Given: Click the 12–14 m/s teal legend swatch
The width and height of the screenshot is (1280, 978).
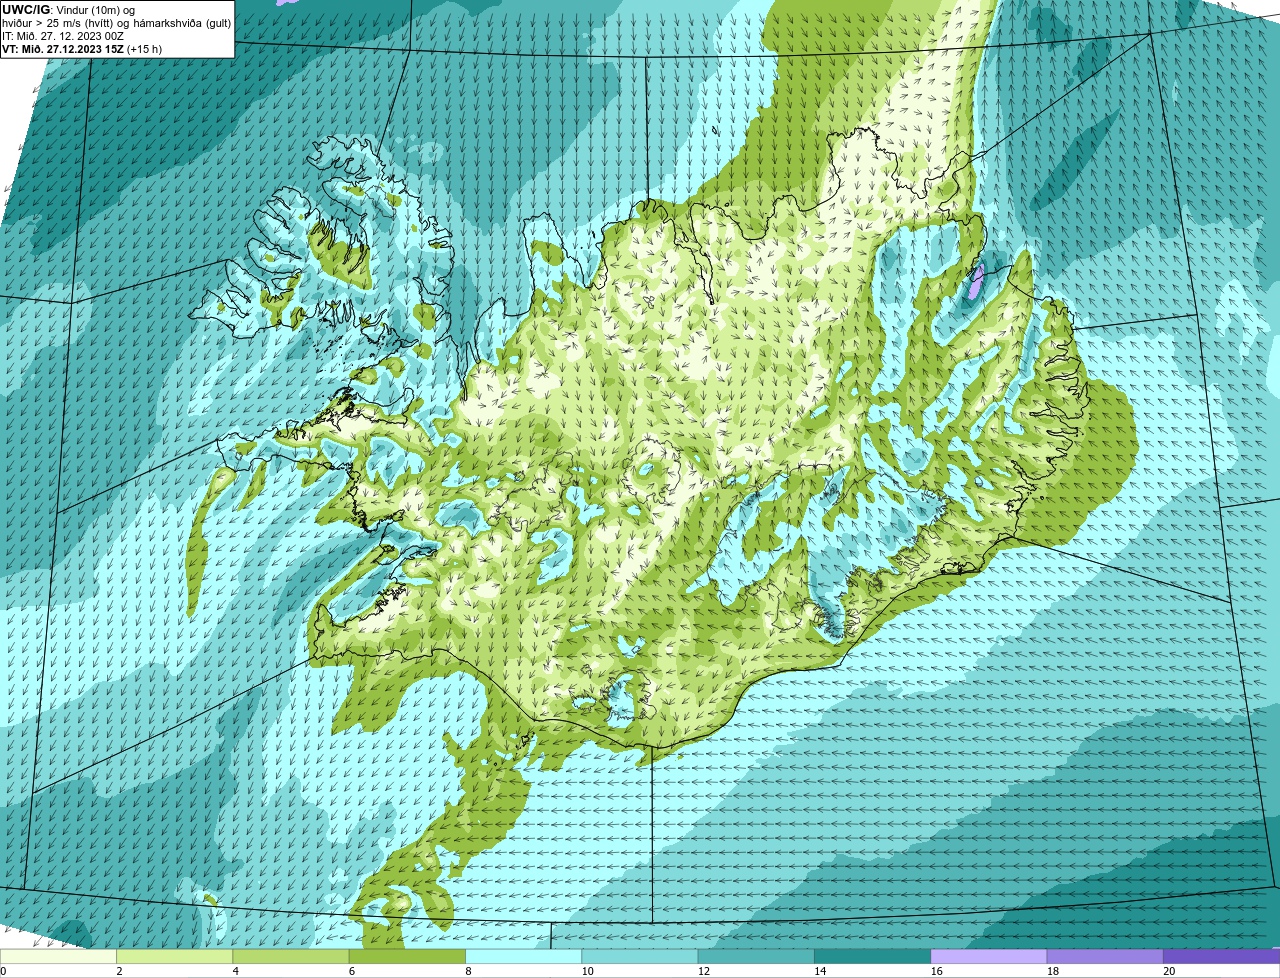Looking at the screenshot, I should (x=756, y=956).
